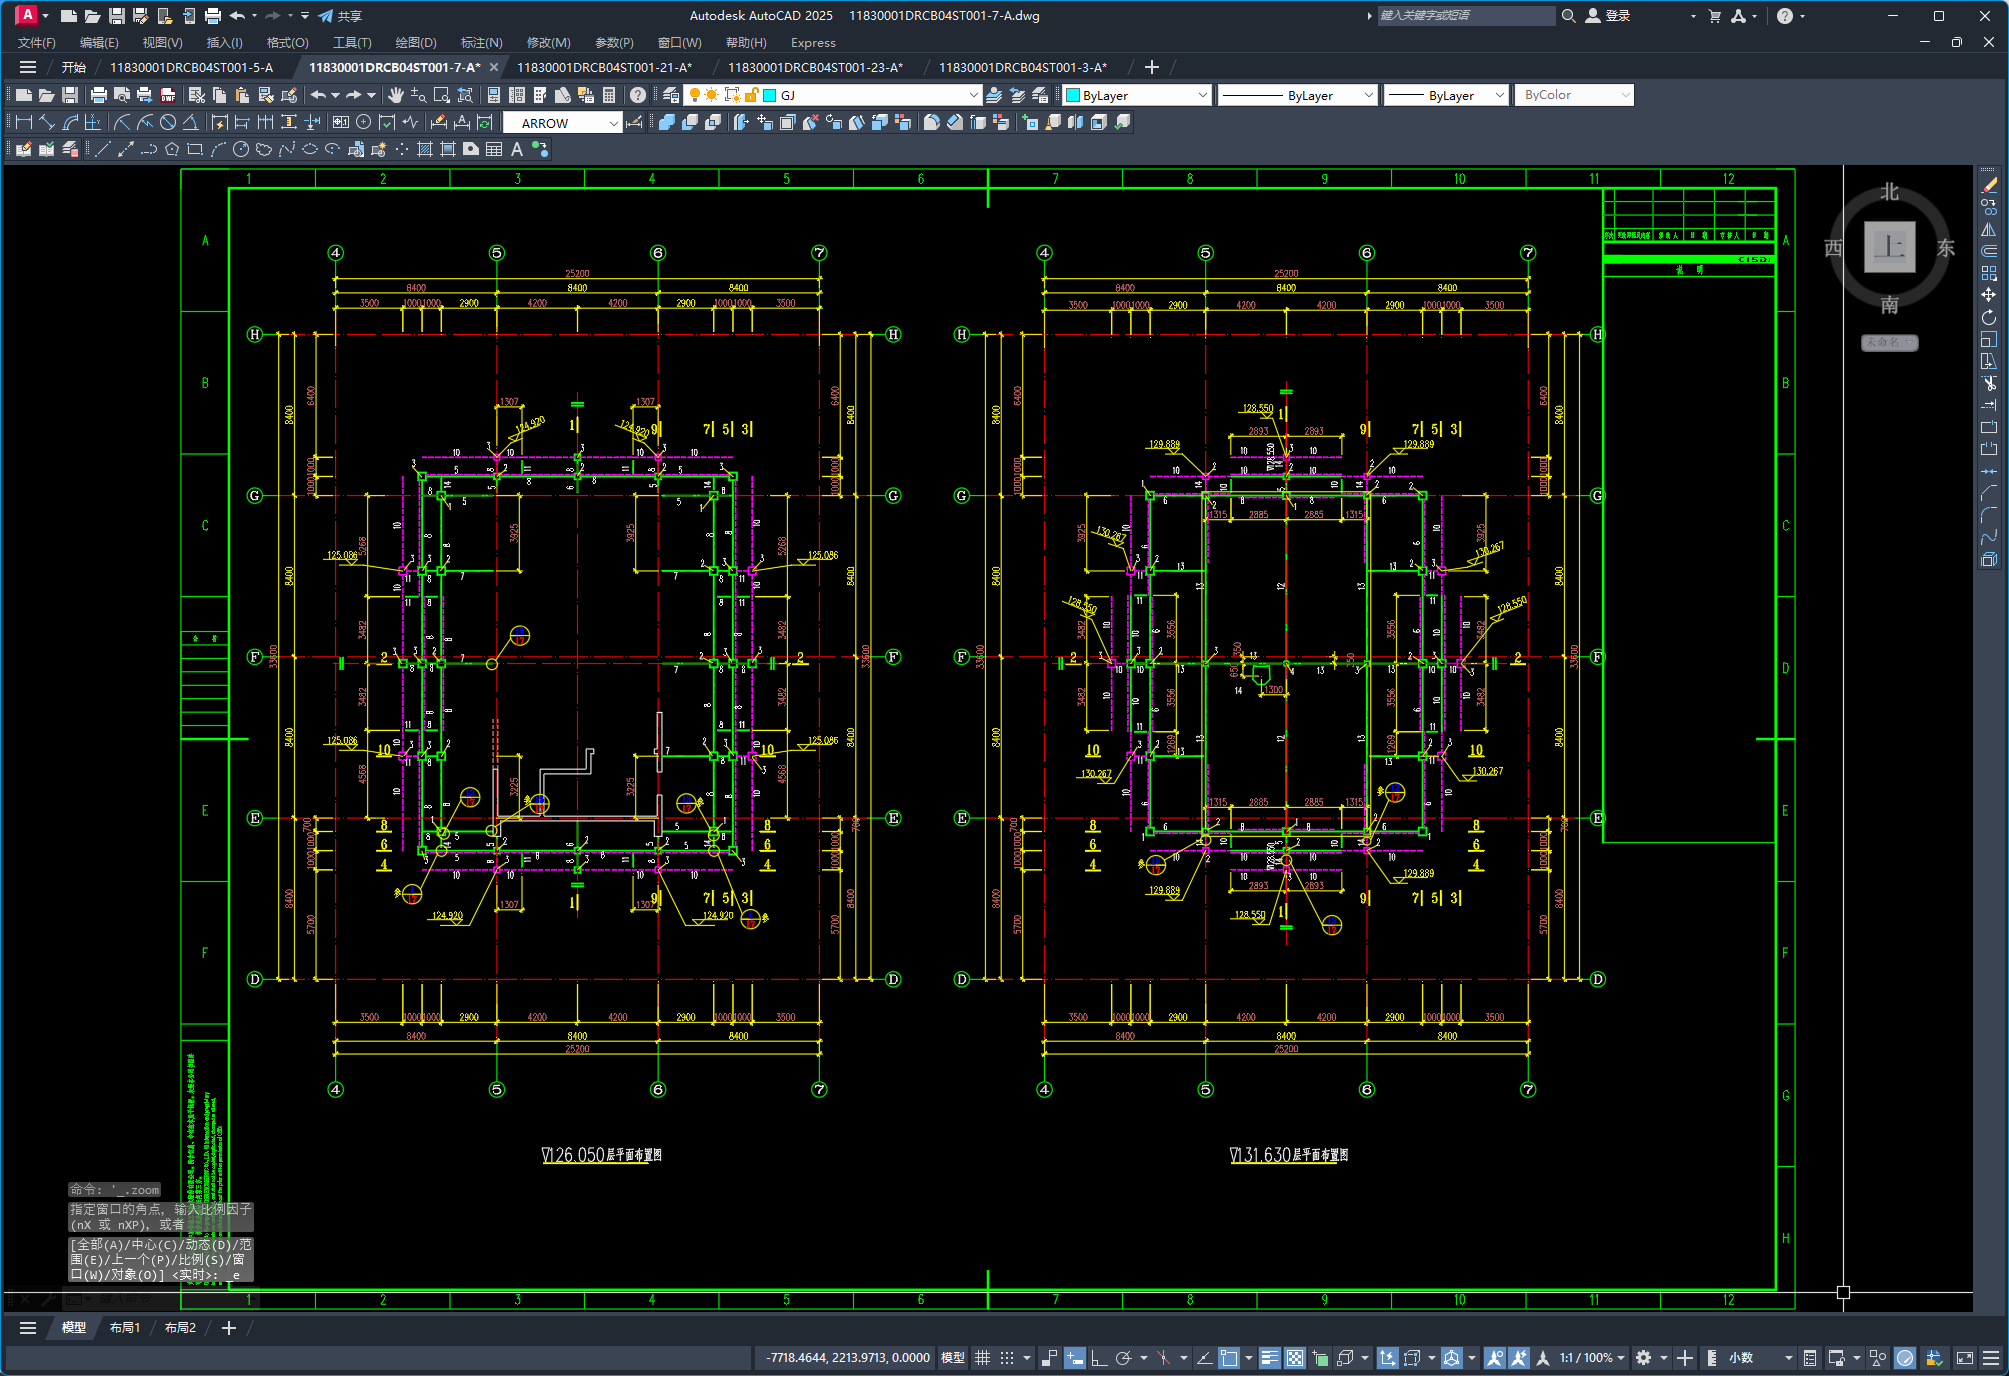The width and height of the screenshot is (2009, 1376).
Task: Click the Plot printer icon
Action: [98, 95]
